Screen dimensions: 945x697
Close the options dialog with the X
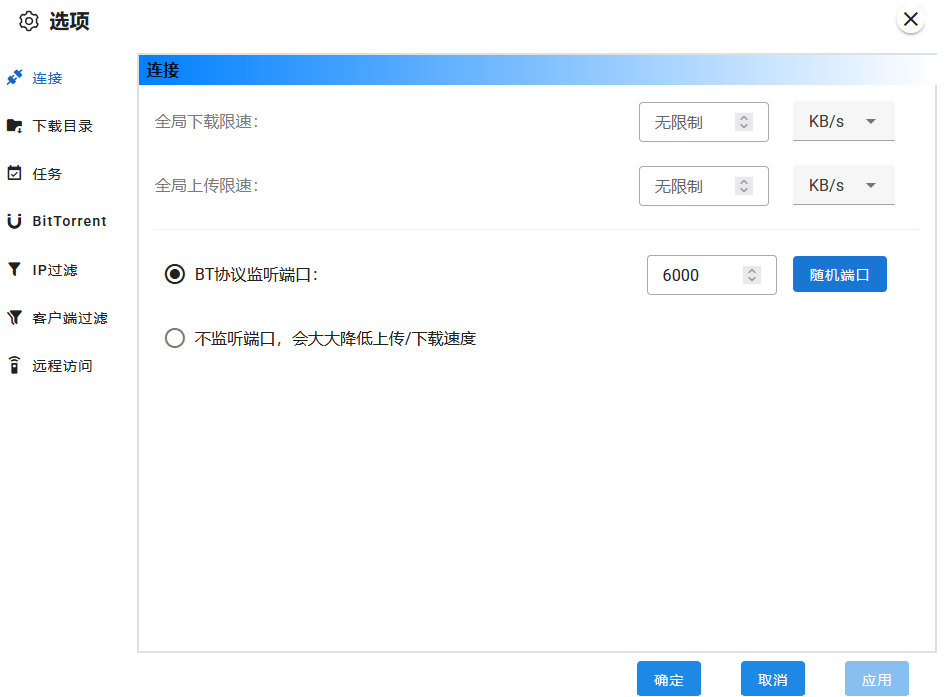(910, 19)
